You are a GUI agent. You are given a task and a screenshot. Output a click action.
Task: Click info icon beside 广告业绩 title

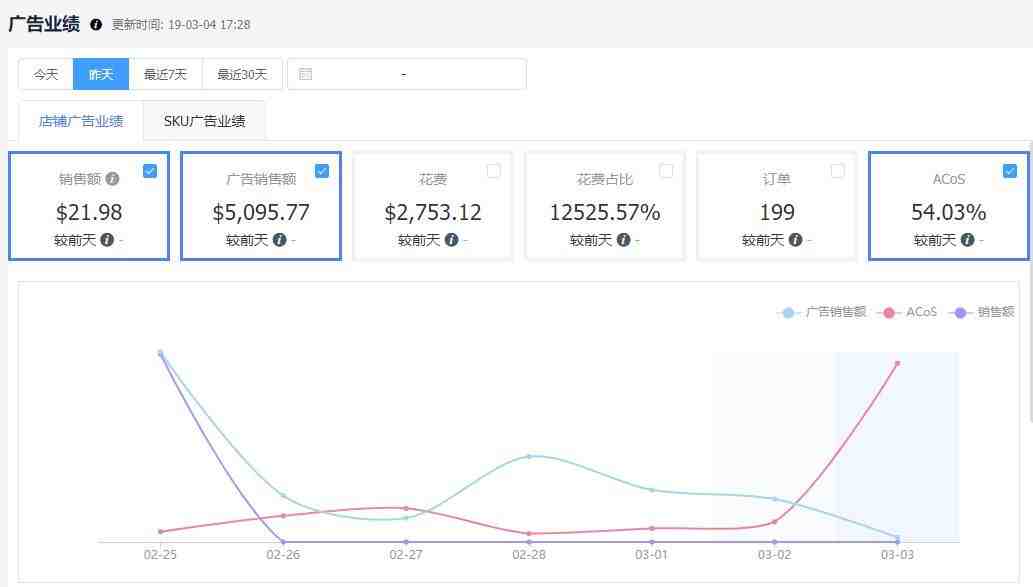(x=96, y=24)
